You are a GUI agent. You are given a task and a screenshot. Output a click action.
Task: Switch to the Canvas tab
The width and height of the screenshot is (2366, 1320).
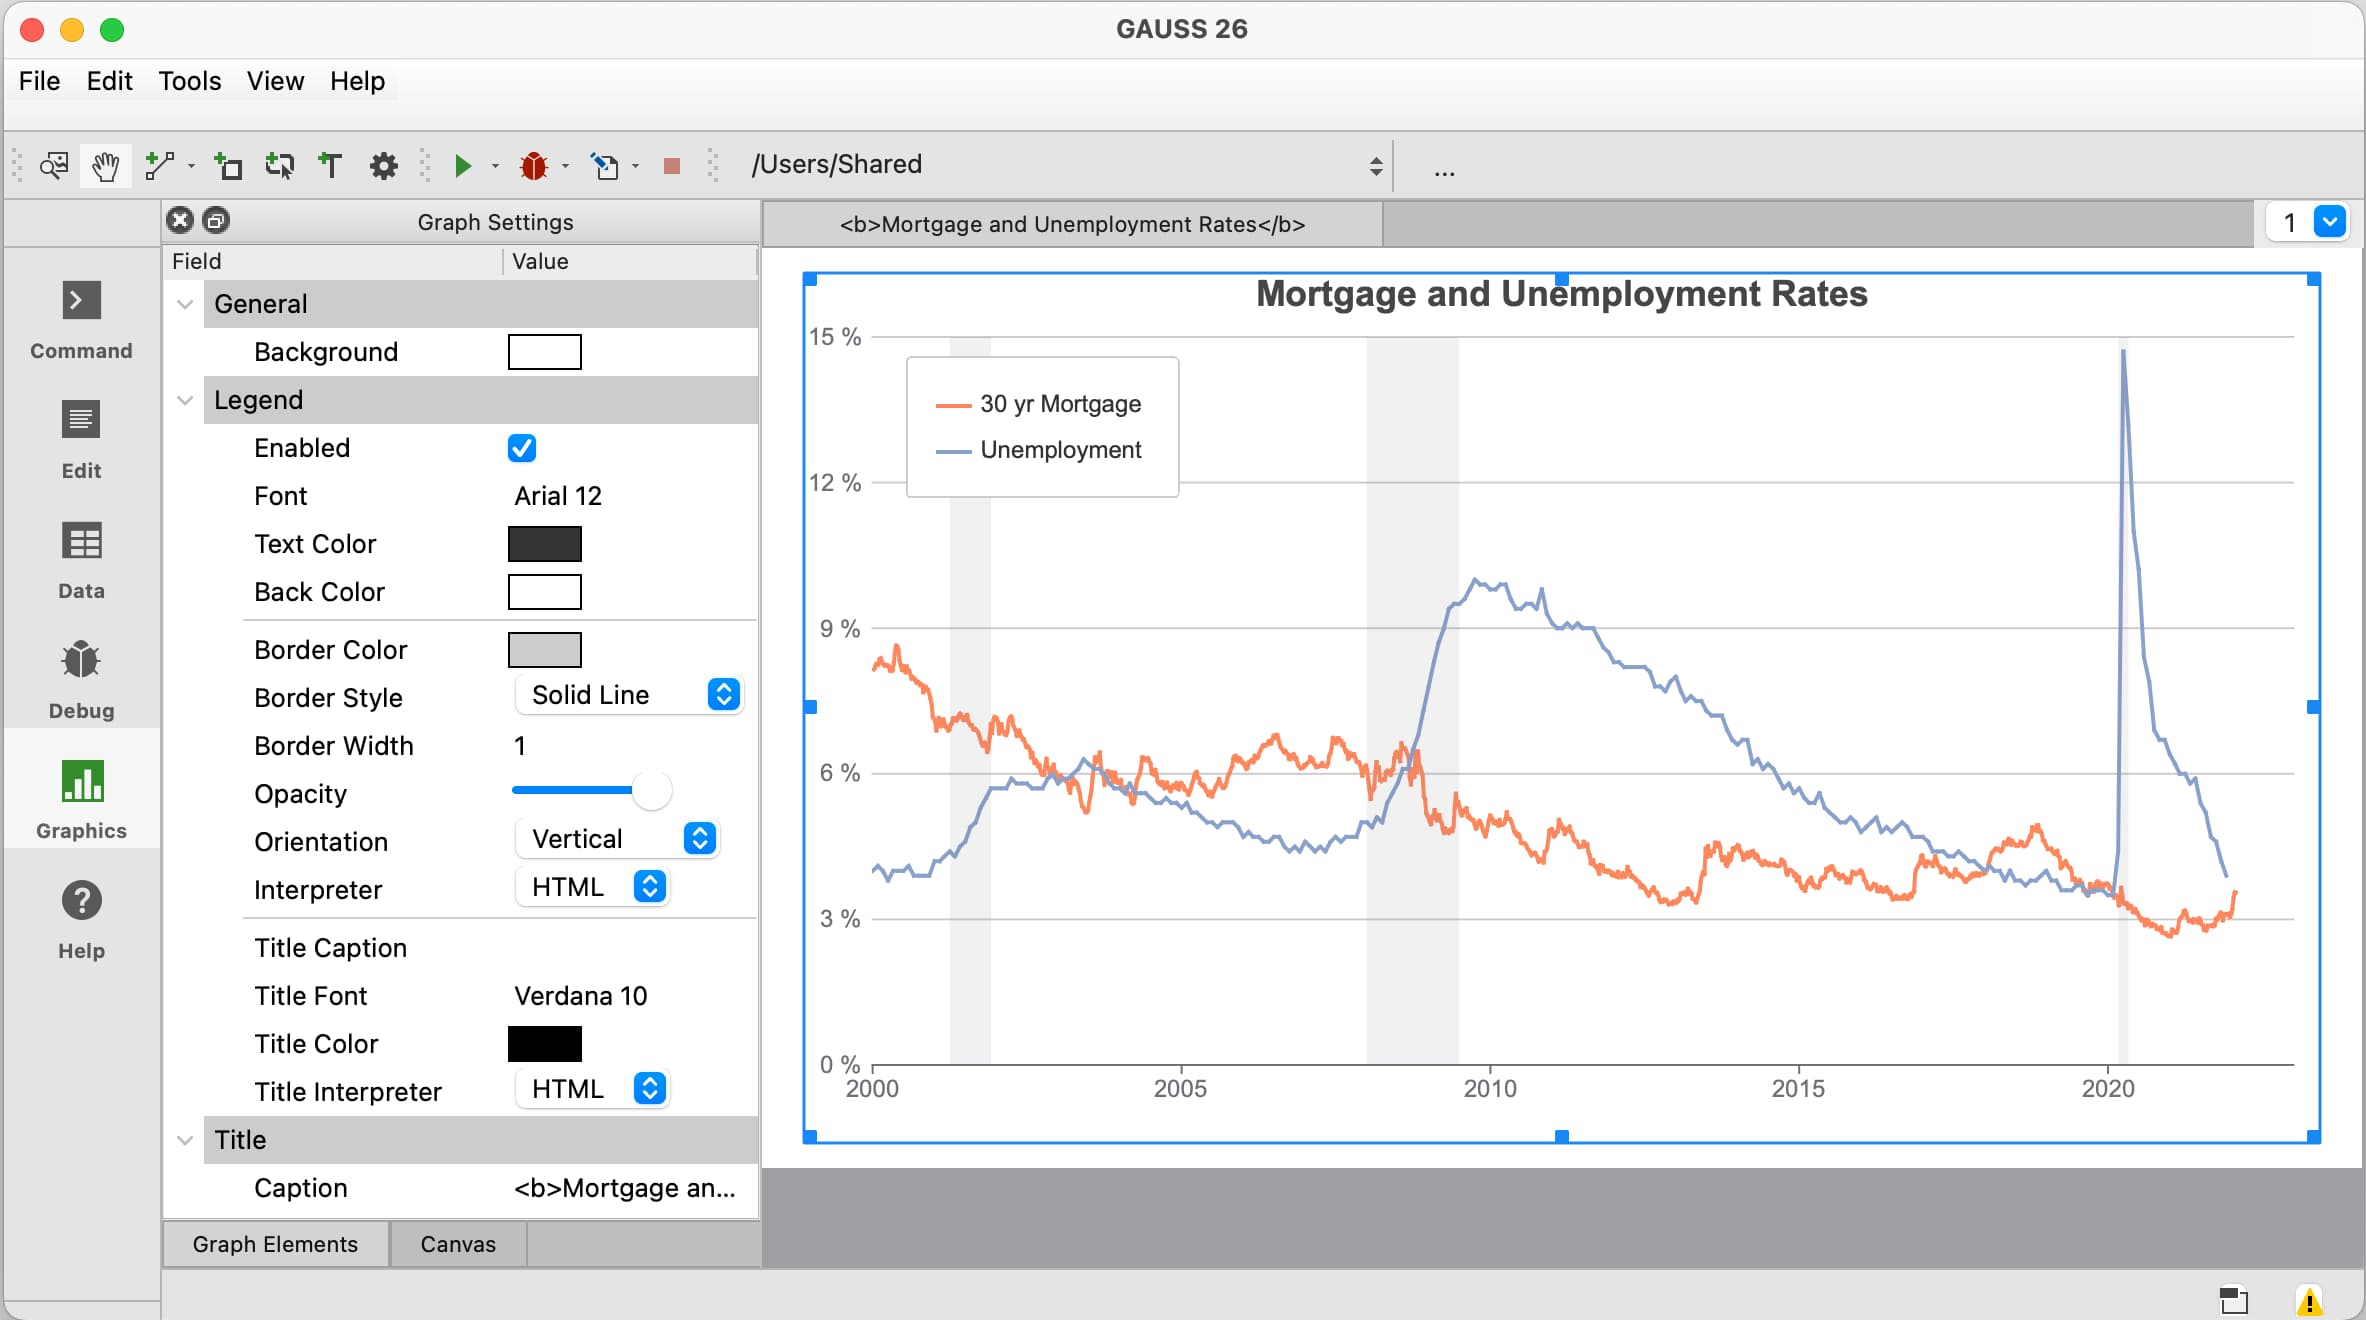458,1244
